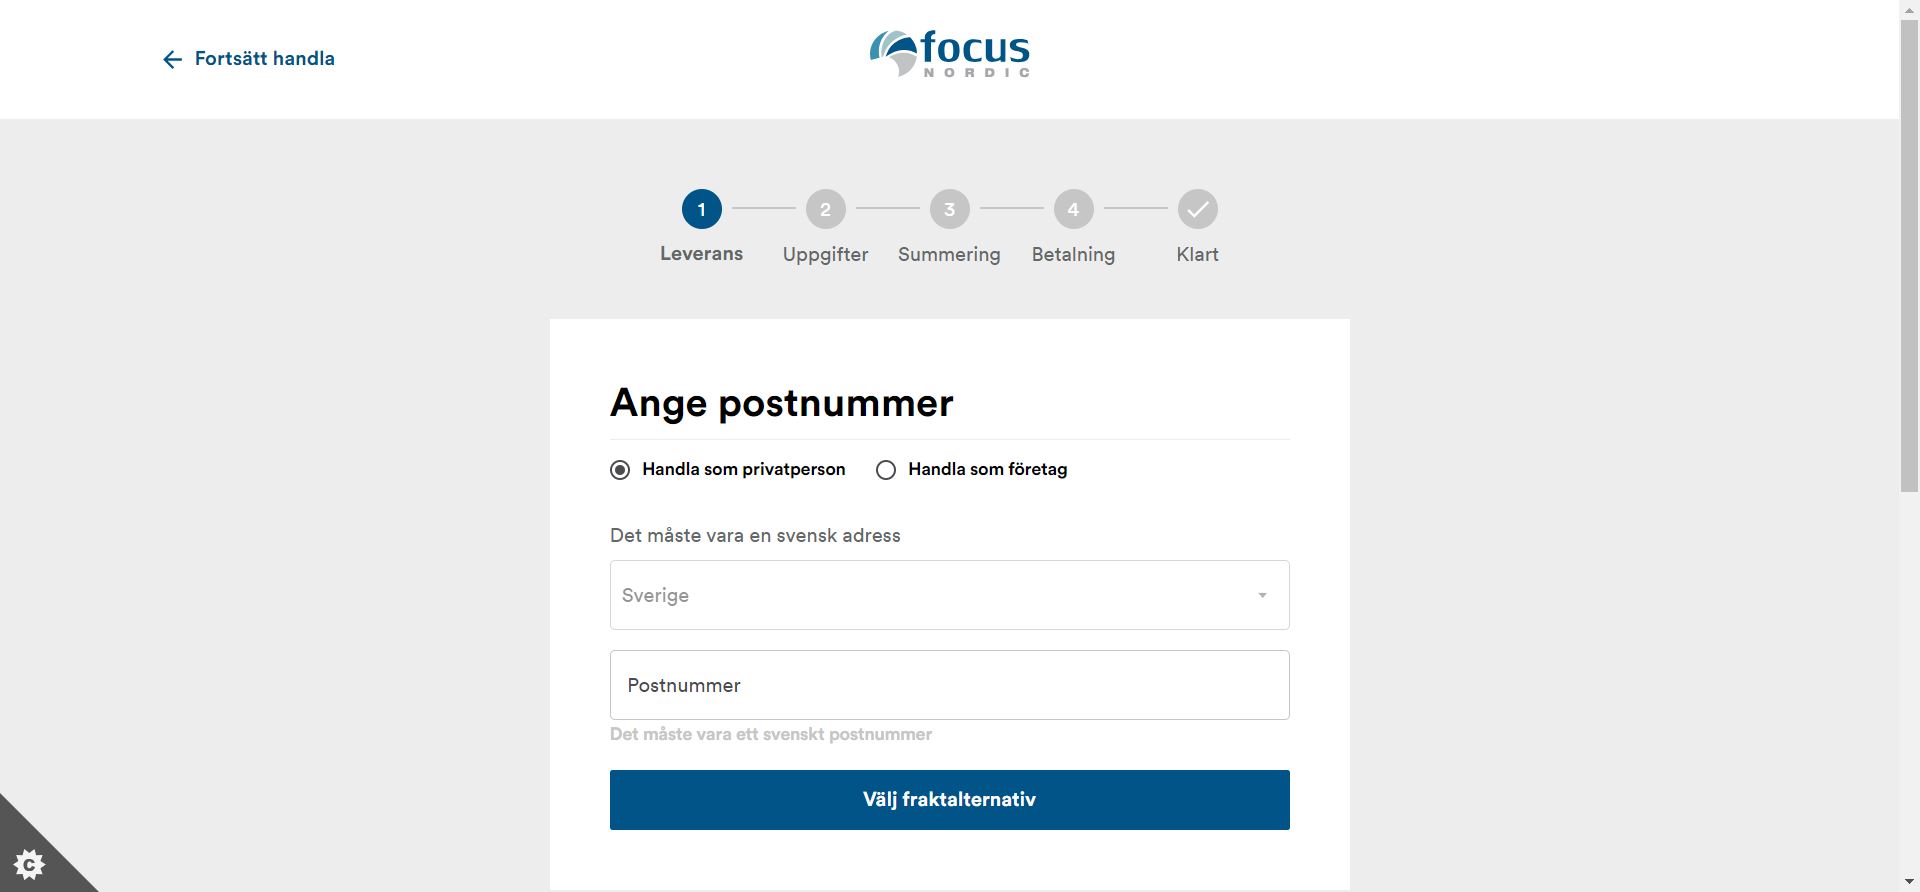Click the page vertical scrollbar thumb

(x=1909, y=256)
